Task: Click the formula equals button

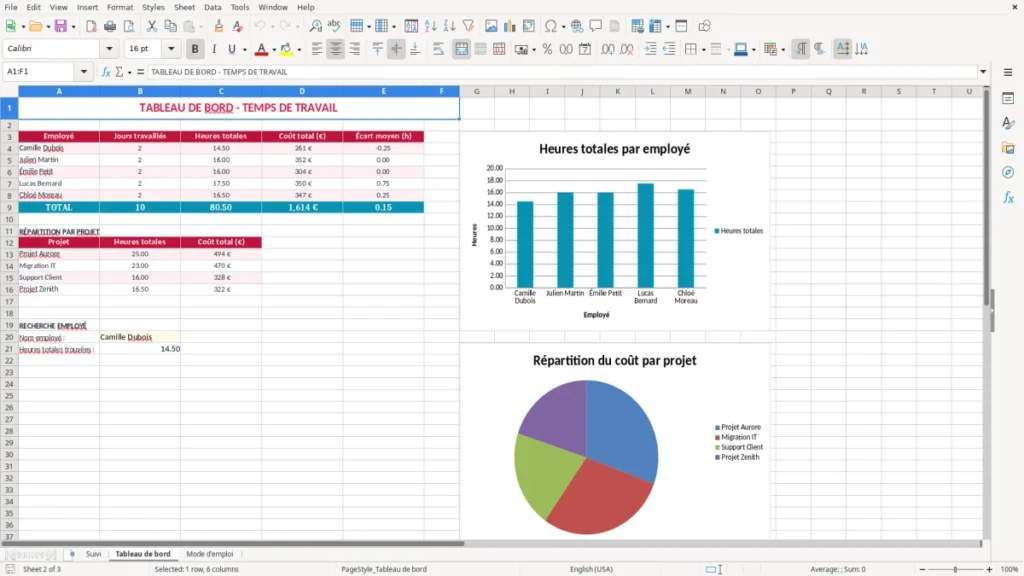Action: [140, 72]
